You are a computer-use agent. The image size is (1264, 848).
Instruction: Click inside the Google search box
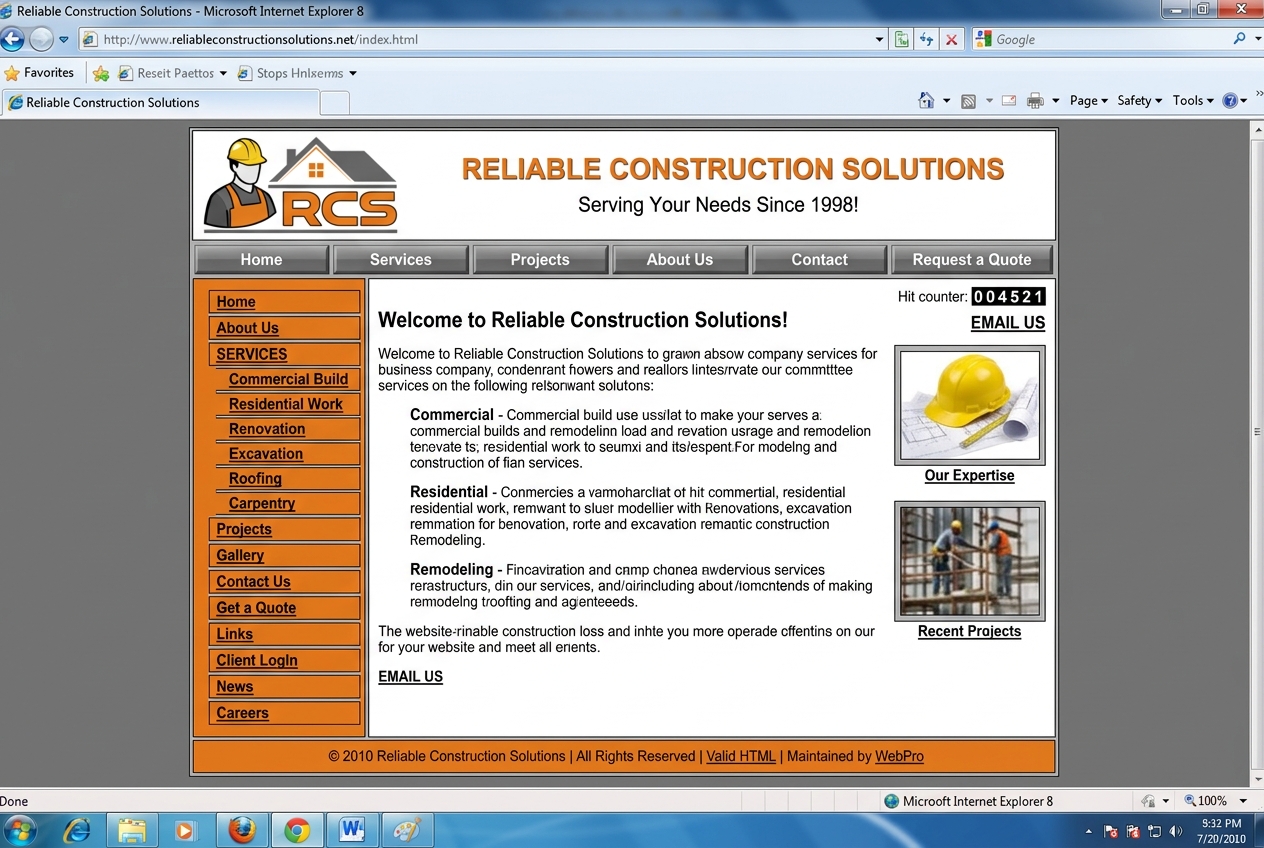1100,39
